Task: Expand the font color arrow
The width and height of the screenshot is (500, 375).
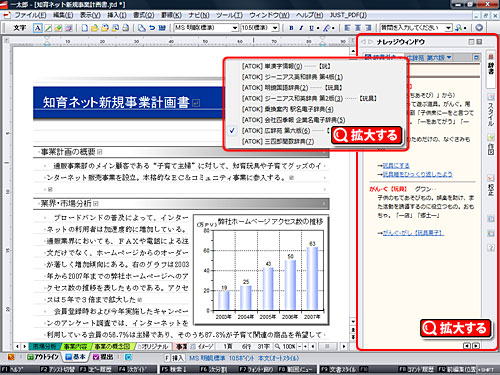Action: coord(333,28)
